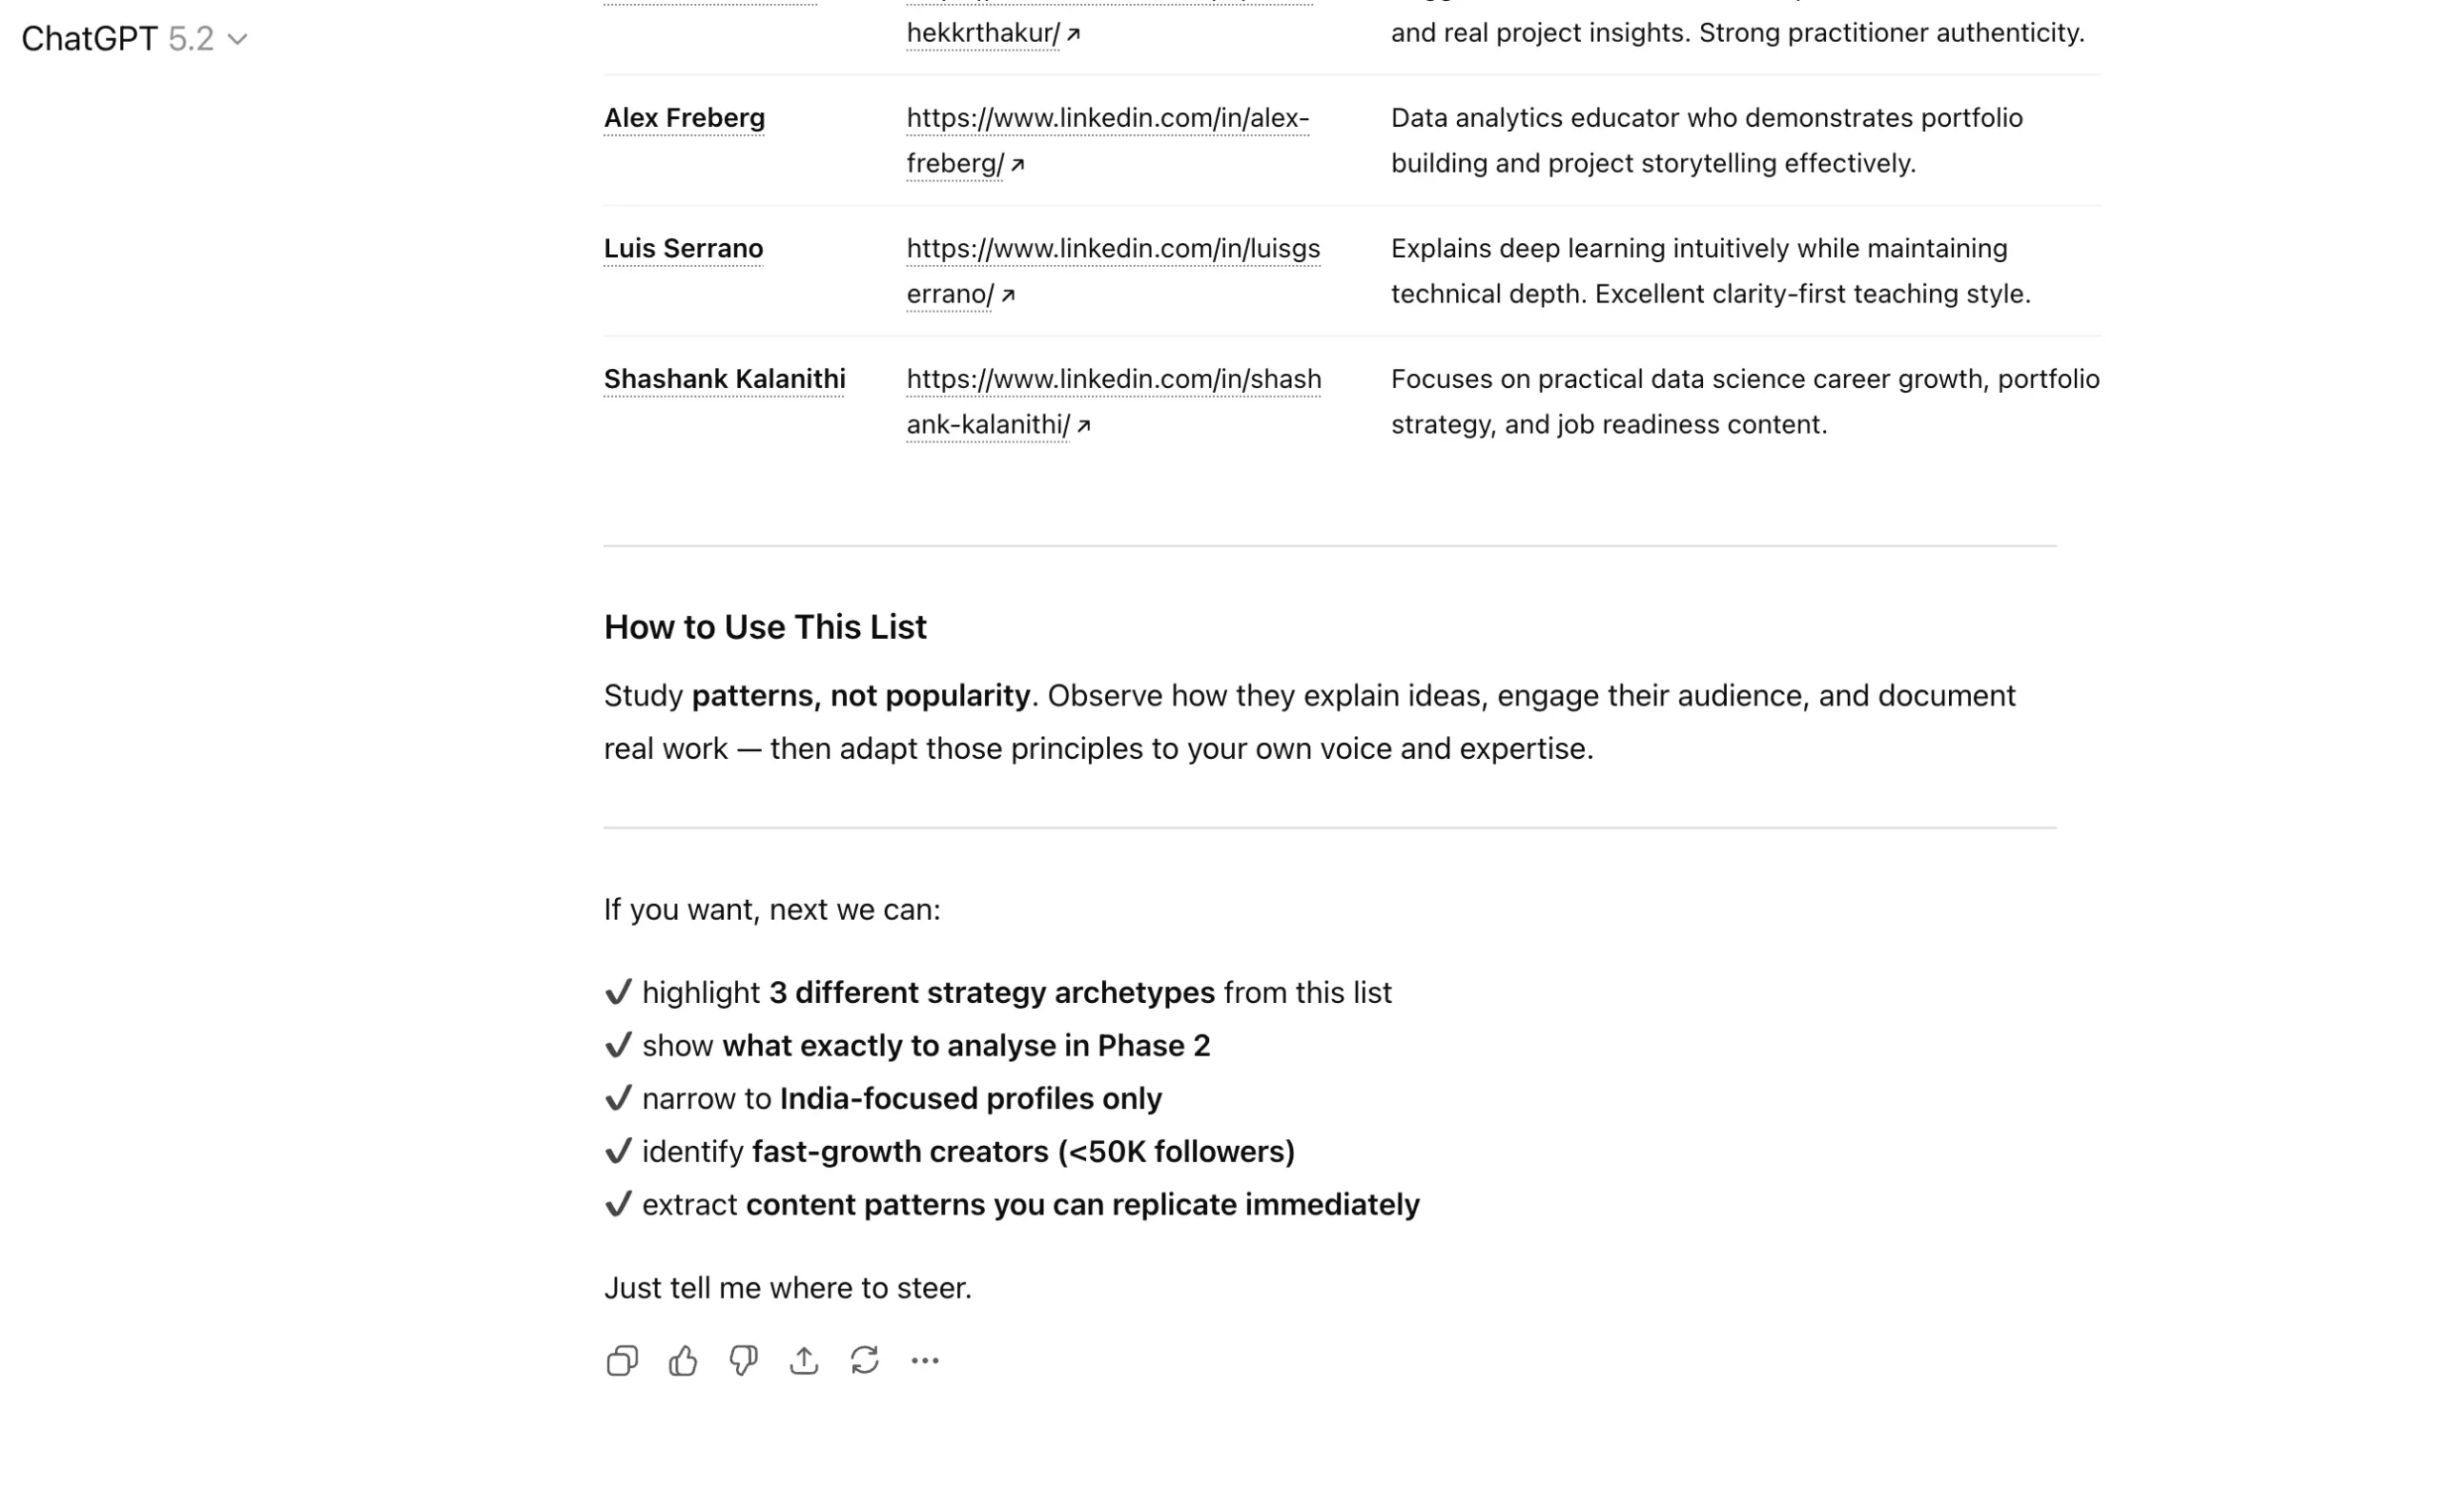
Task: Give the response a thumbs up
Action: [x=682, y=1360]
